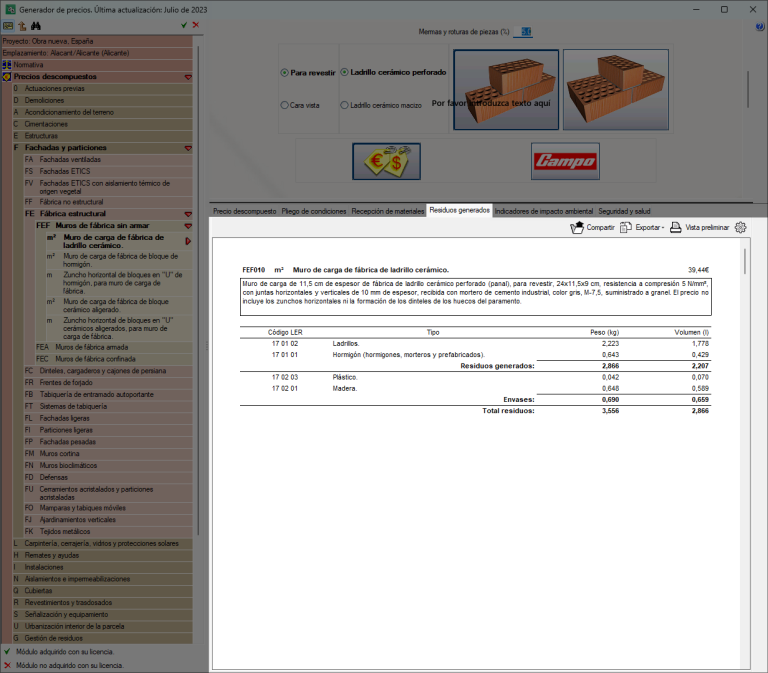Click the currency price tags icon

tap(386, 161)
